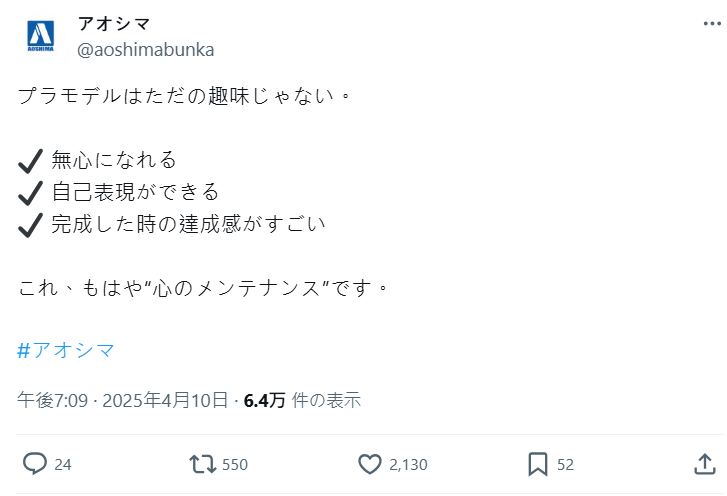Repost this tweet via the retweet icon
This screenshot has height=496, width=727.
201,464
